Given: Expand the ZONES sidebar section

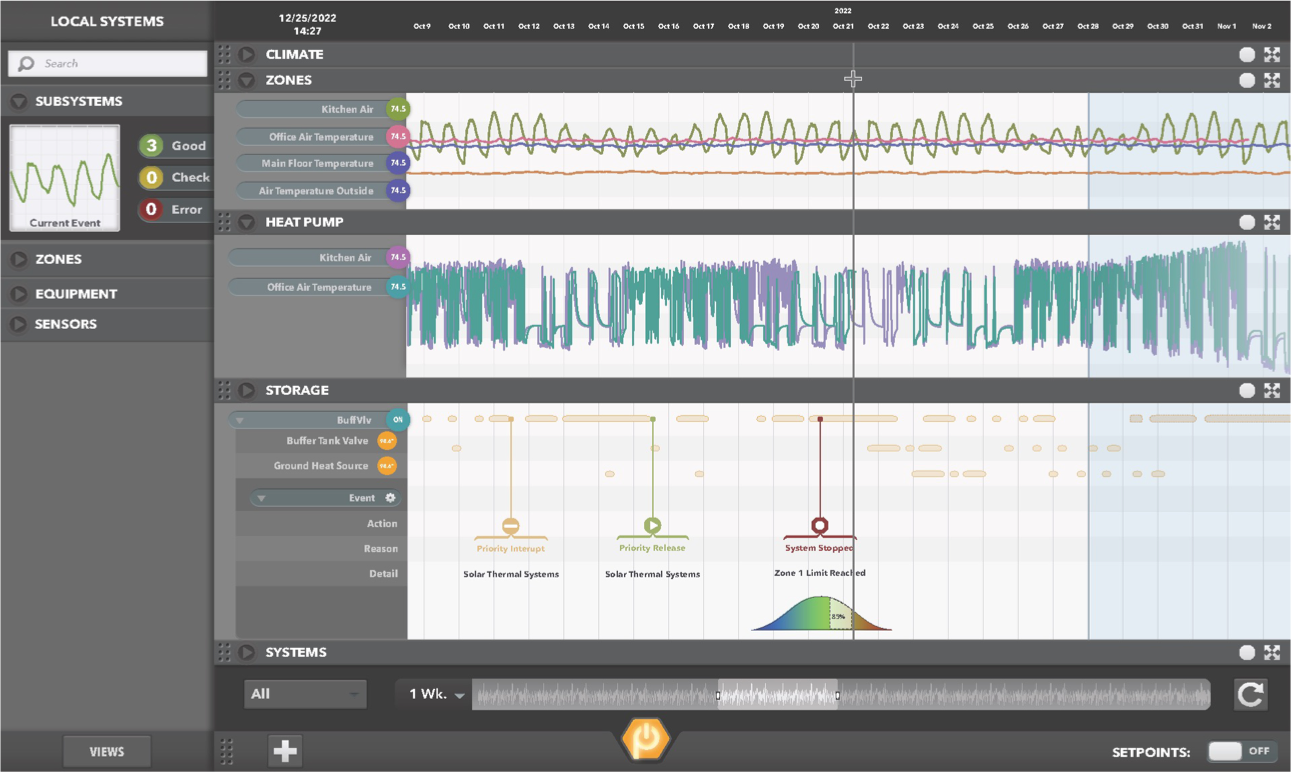Looking at the screenshot, I should [18, 259].
